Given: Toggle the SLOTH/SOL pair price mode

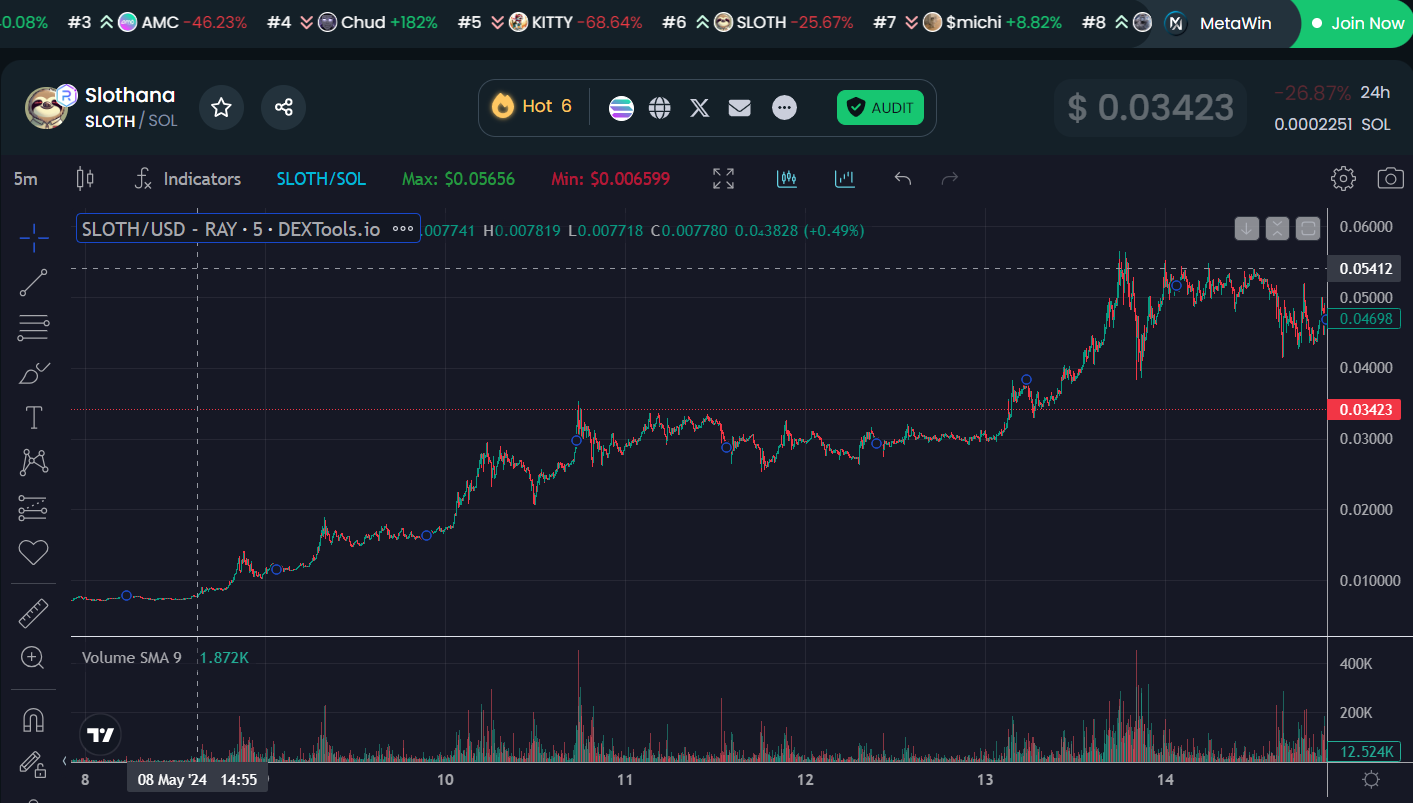Looking at the screenshot, I should [x=321, y=179].
